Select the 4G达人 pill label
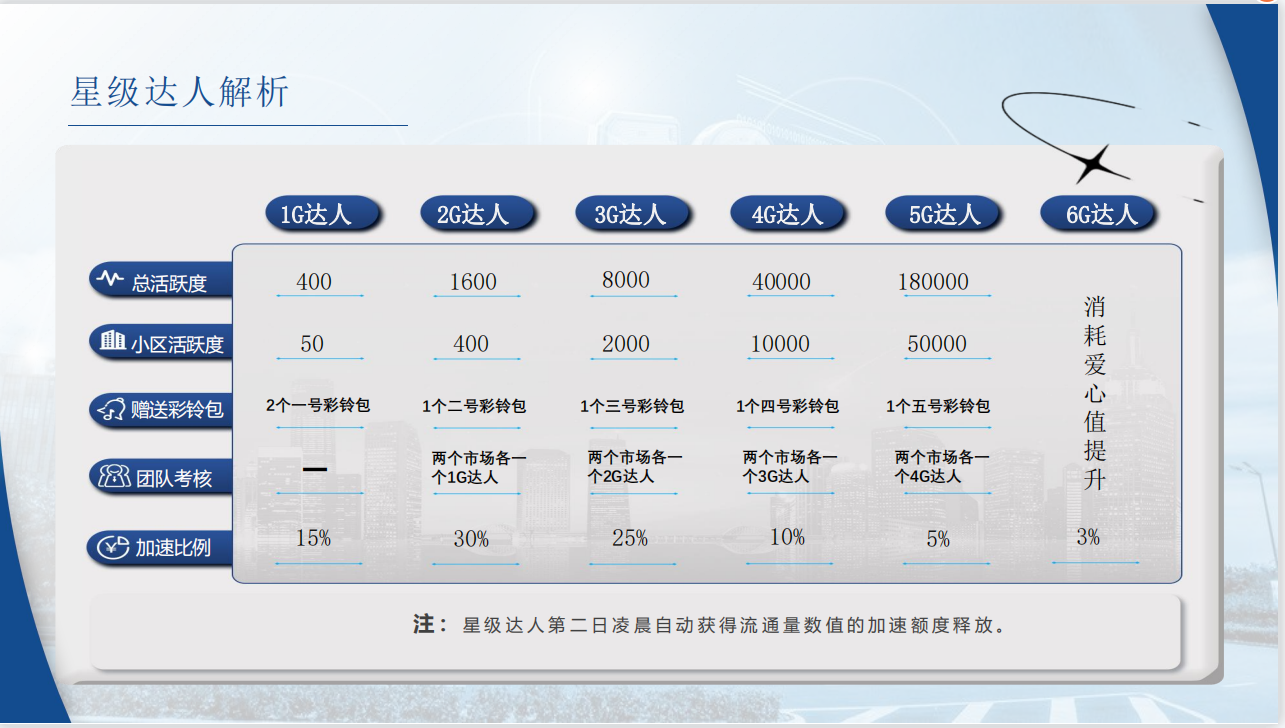This screenshot has width=1285, height=728. coord(788,214)
